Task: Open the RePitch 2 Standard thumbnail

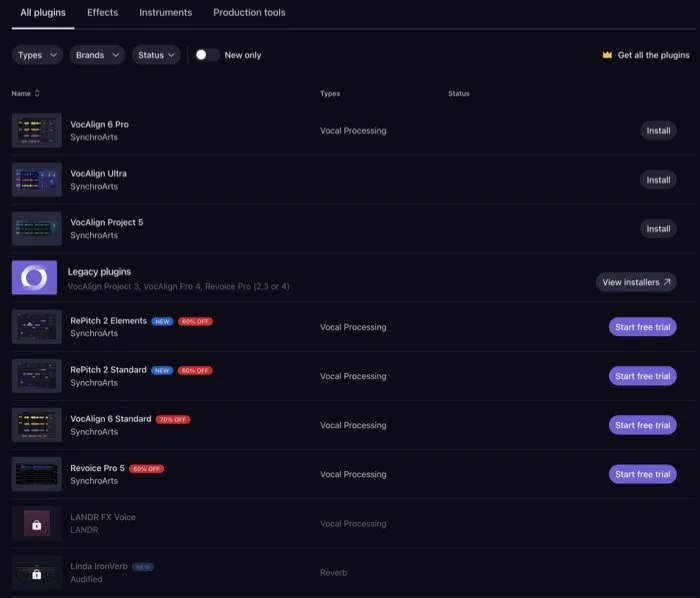Action: pyautogui.click(x=37, y=376)
